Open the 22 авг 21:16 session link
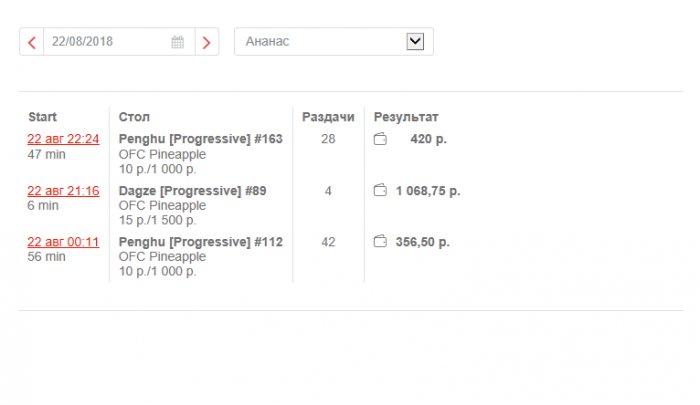The height and width of the screenshot is (405, 700). click(63, 190)
